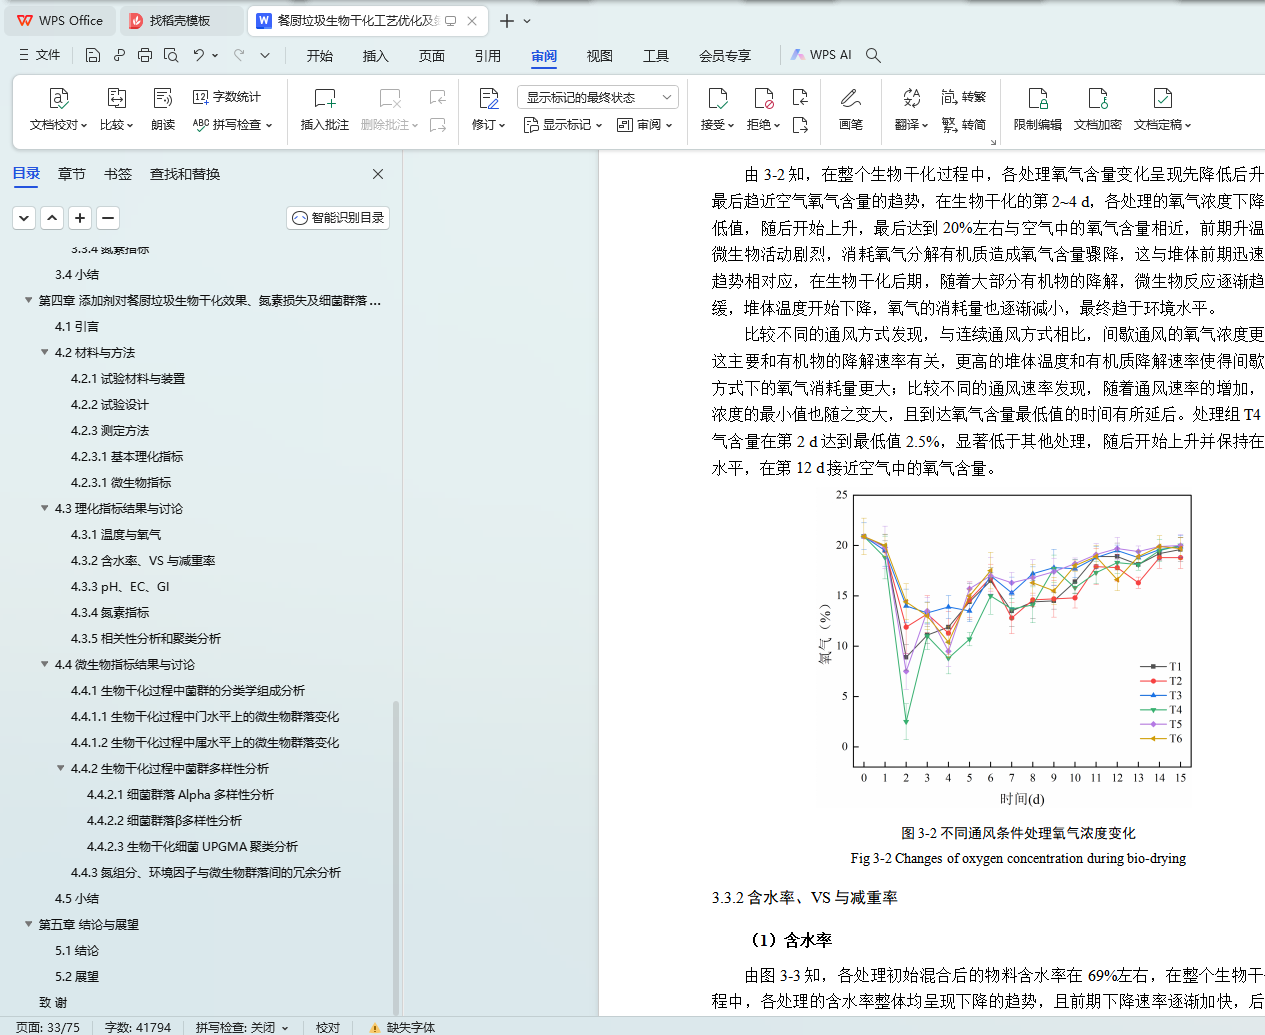Screen dimensions: 1265x1035
Task: Click 字数: 41794 in status bar
Action: (138, 1027)
